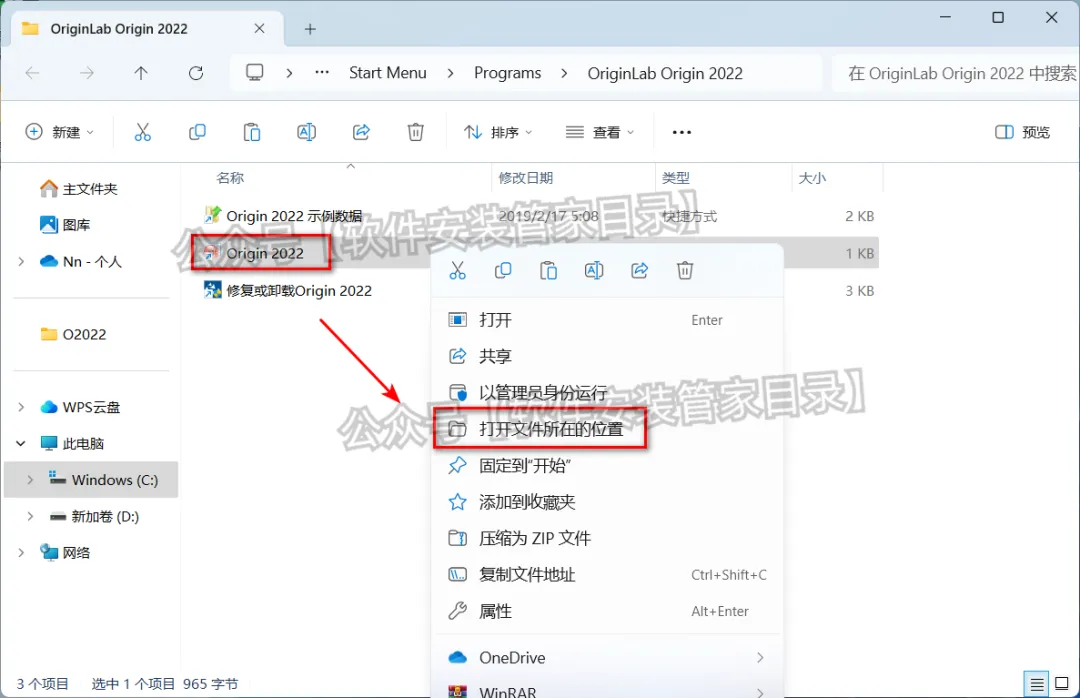
Task: Sort by the 修改日期 column header
Action: (526, 178)
